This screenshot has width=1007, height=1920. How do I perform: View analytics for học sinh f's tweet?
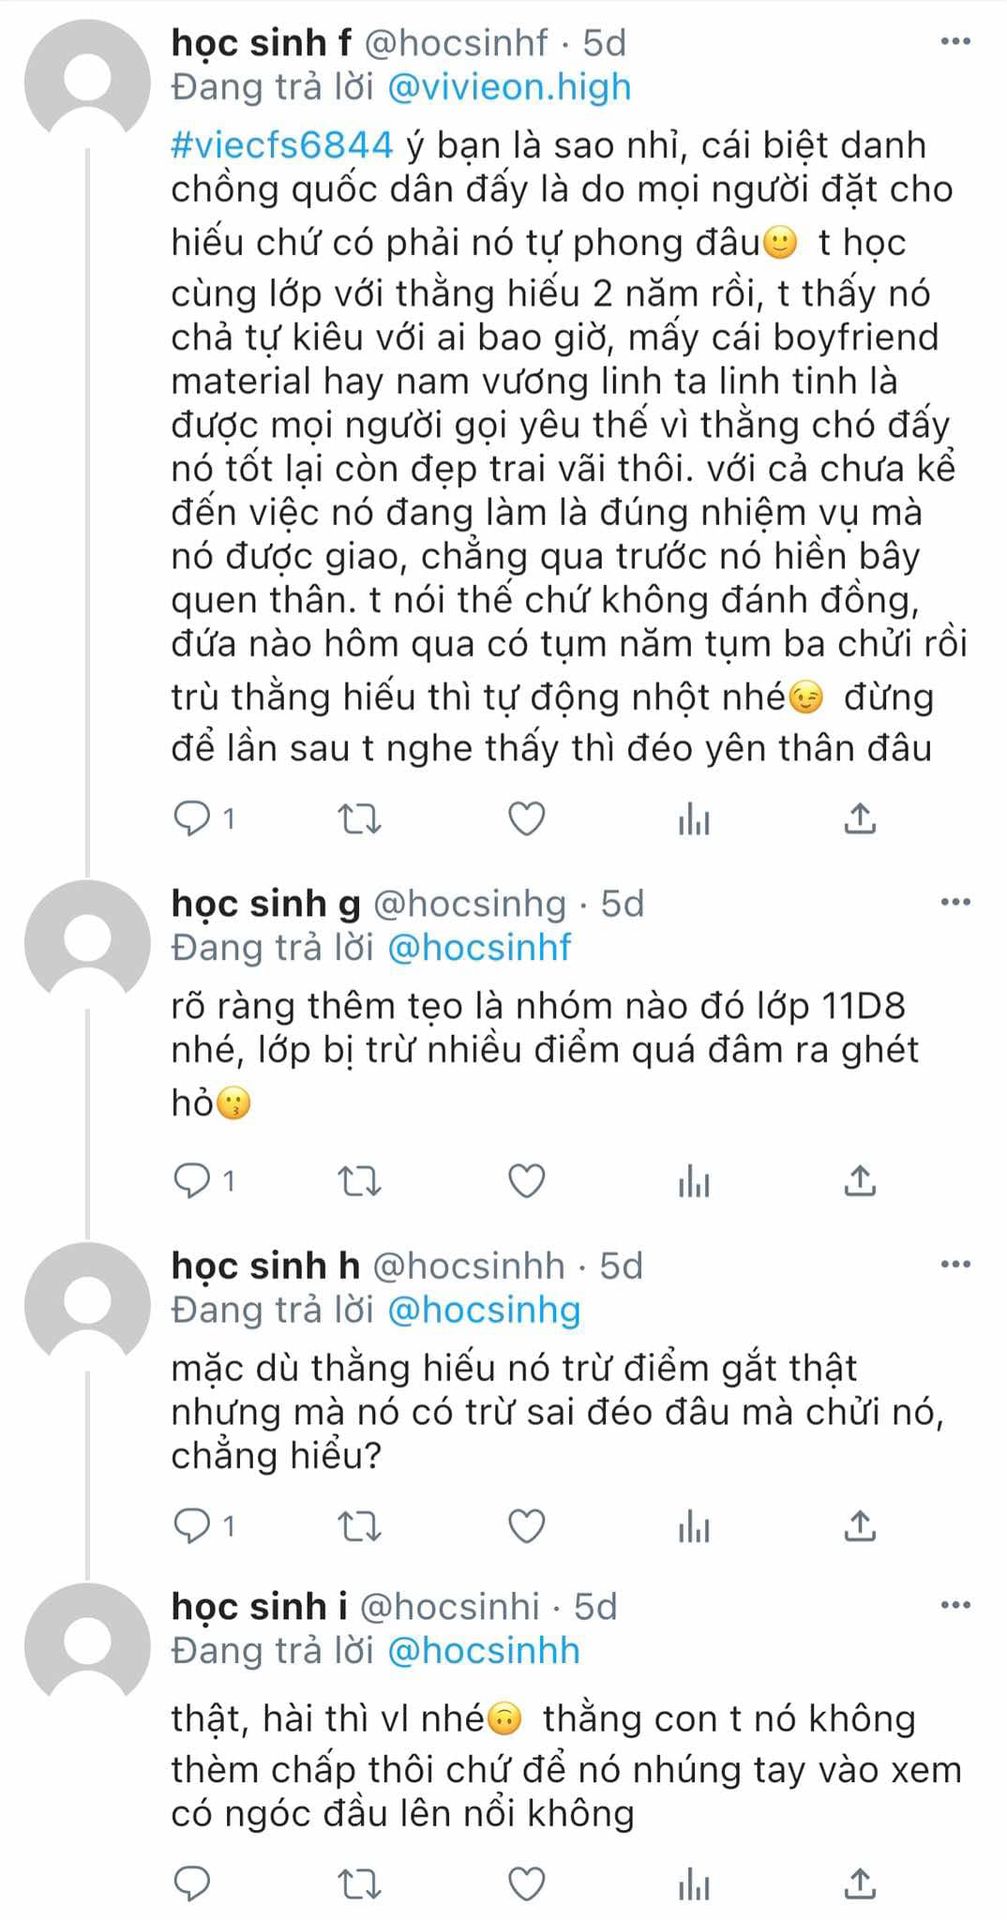point(694,820)
